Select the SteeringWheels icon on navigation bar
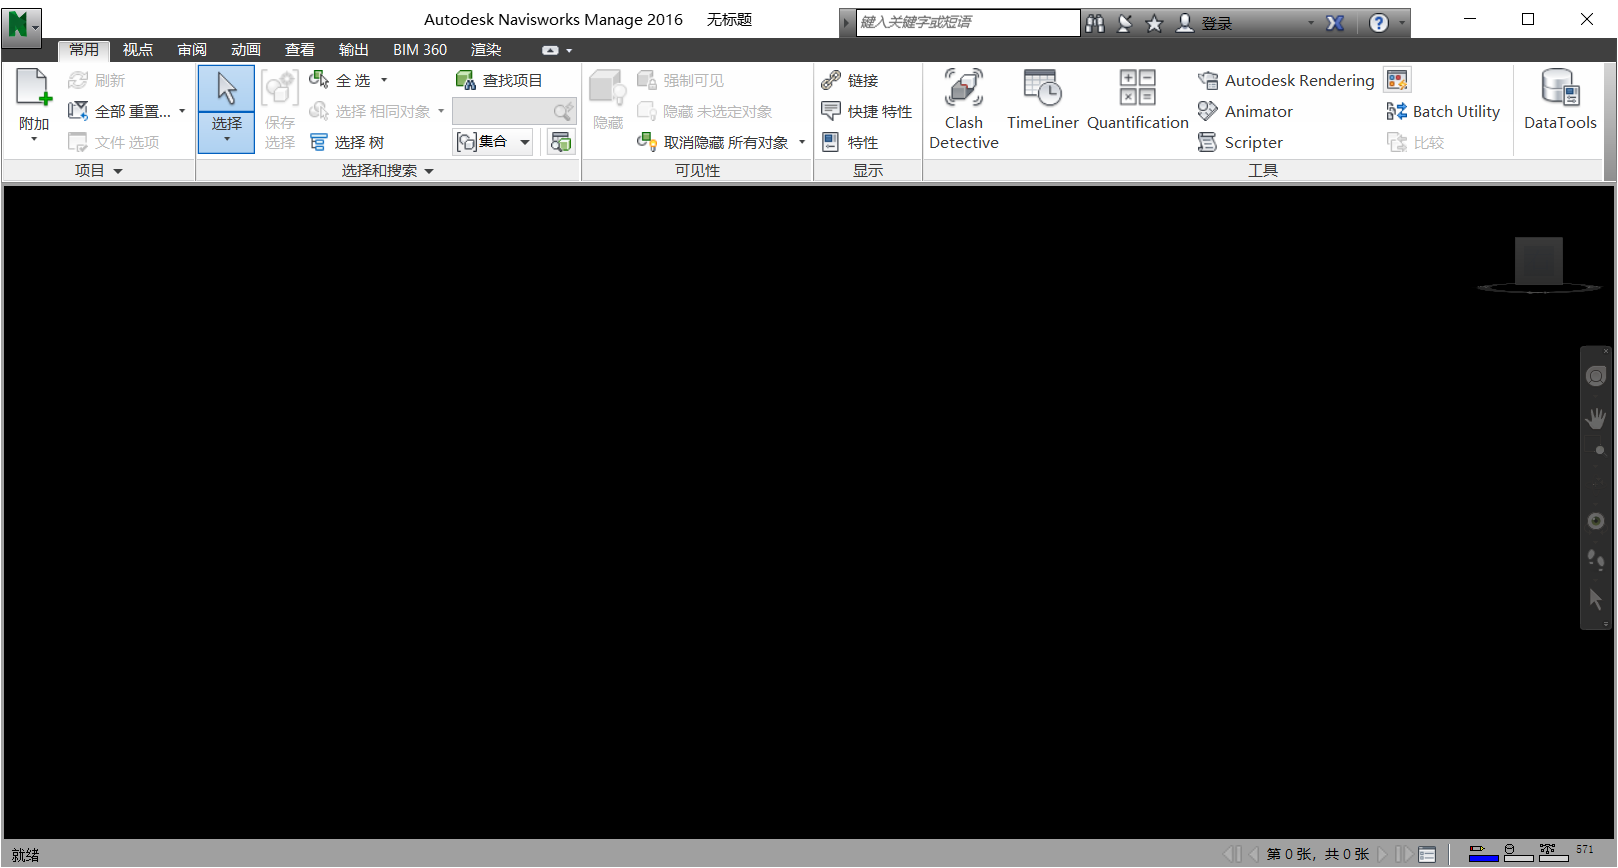This screenshot has width=1618, height=868. click(x=1596, y=376)
